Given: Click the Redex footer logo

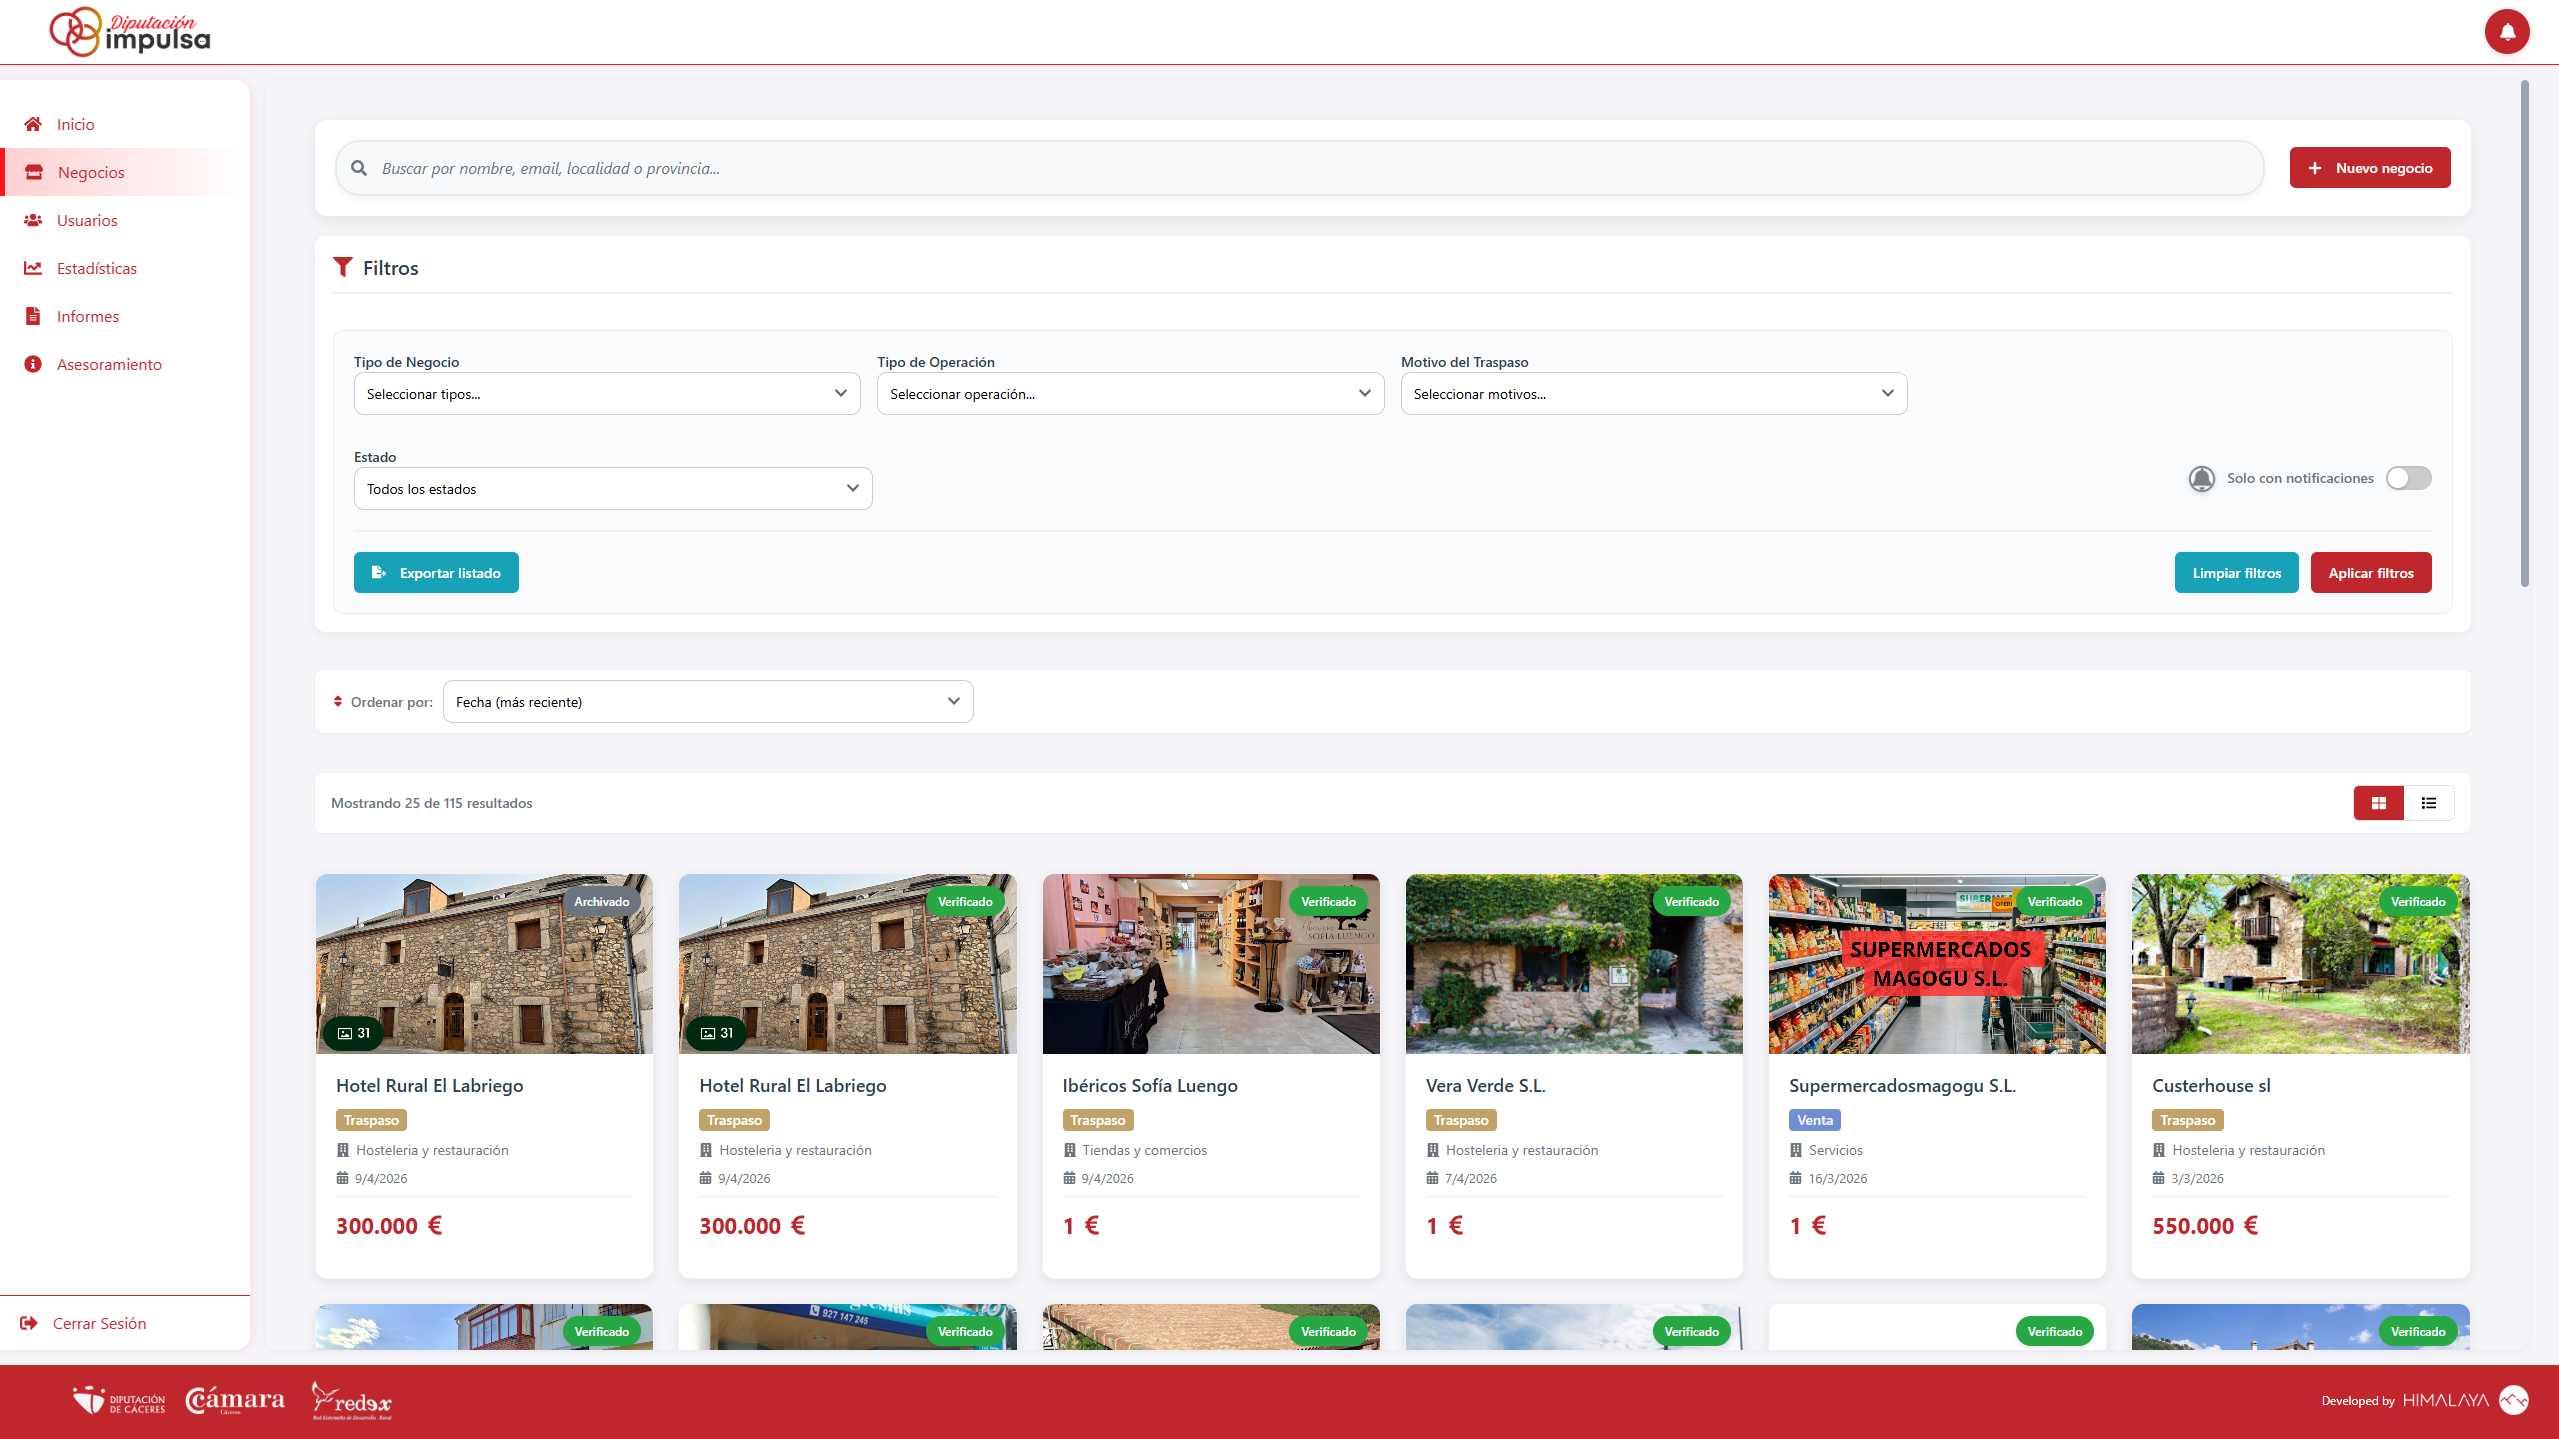Looking at the screenshot, I should coord(351,1401).
